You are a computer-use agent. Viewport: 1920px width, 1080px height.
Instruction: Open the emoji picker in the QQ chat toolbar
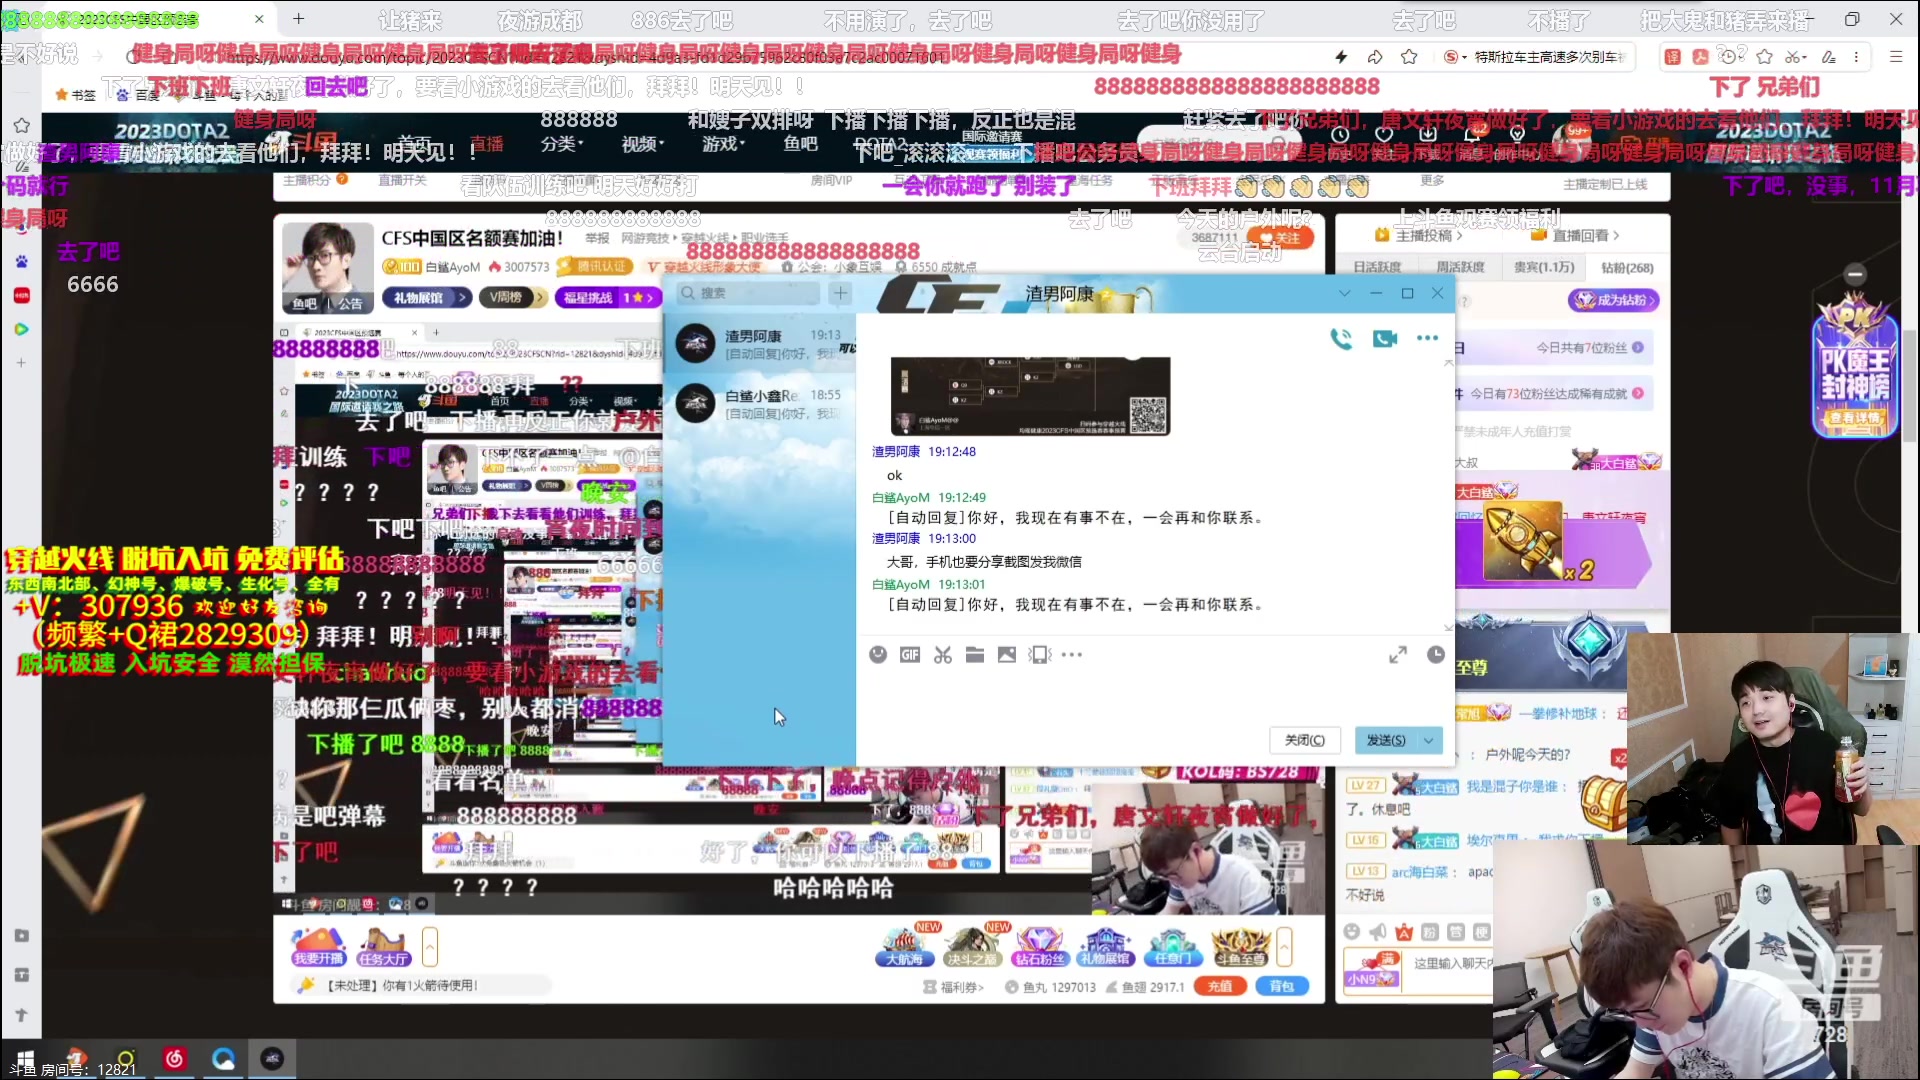click(x=878, y=654)
